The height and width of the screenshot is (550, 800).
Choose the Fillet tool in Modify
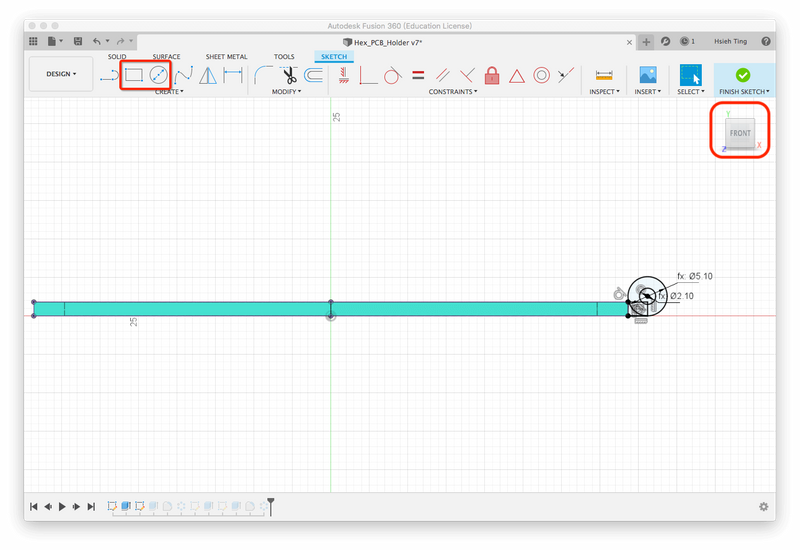264,75
